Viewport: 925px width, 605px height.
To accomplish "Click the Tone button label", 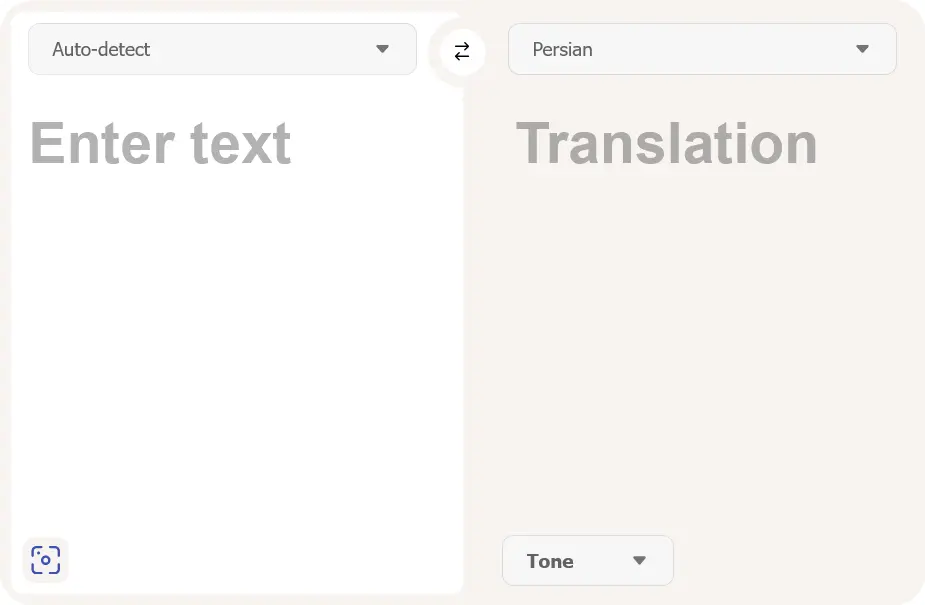I will (x=550, y=561).
